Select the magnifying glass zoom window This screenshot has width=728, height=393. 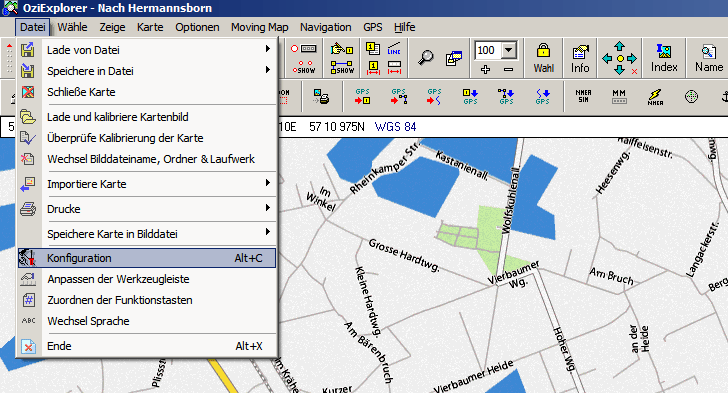point(425,57)
